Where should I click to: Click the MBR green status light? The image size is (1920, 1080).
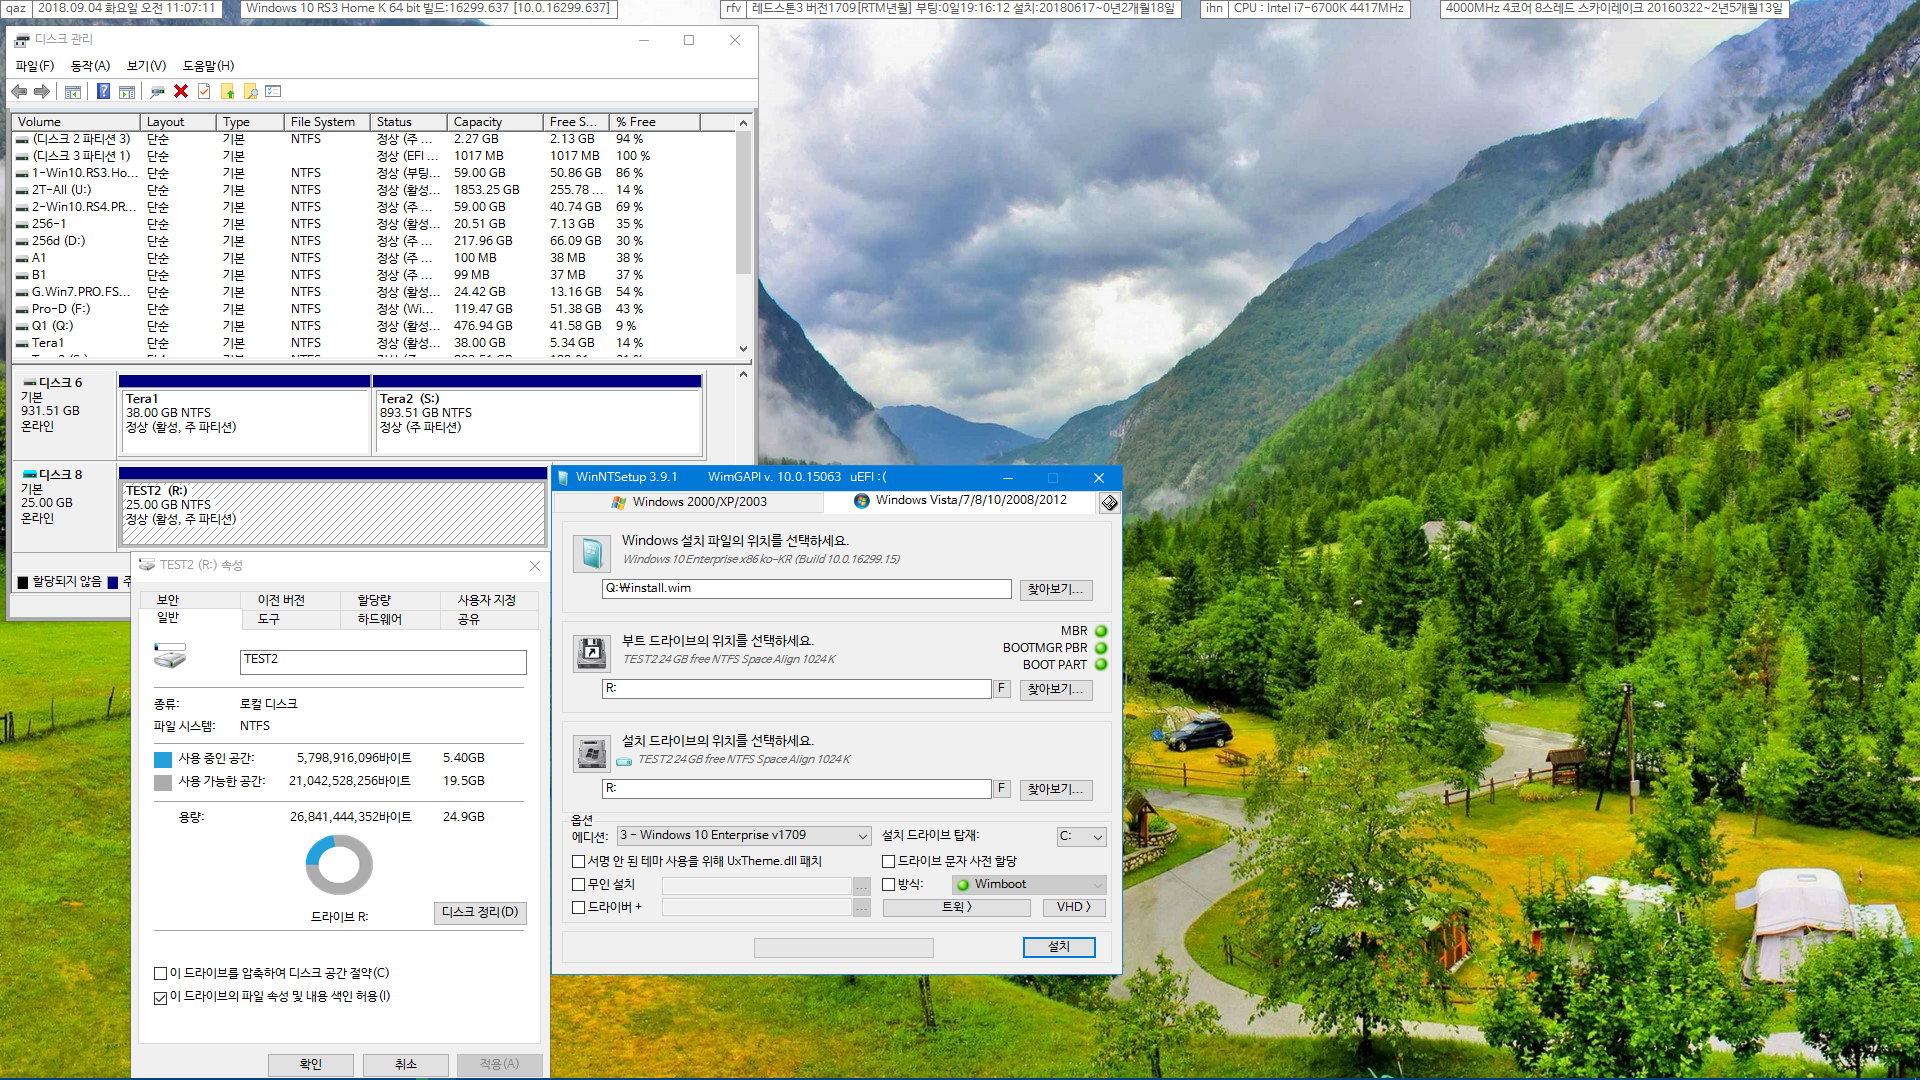1101,631
